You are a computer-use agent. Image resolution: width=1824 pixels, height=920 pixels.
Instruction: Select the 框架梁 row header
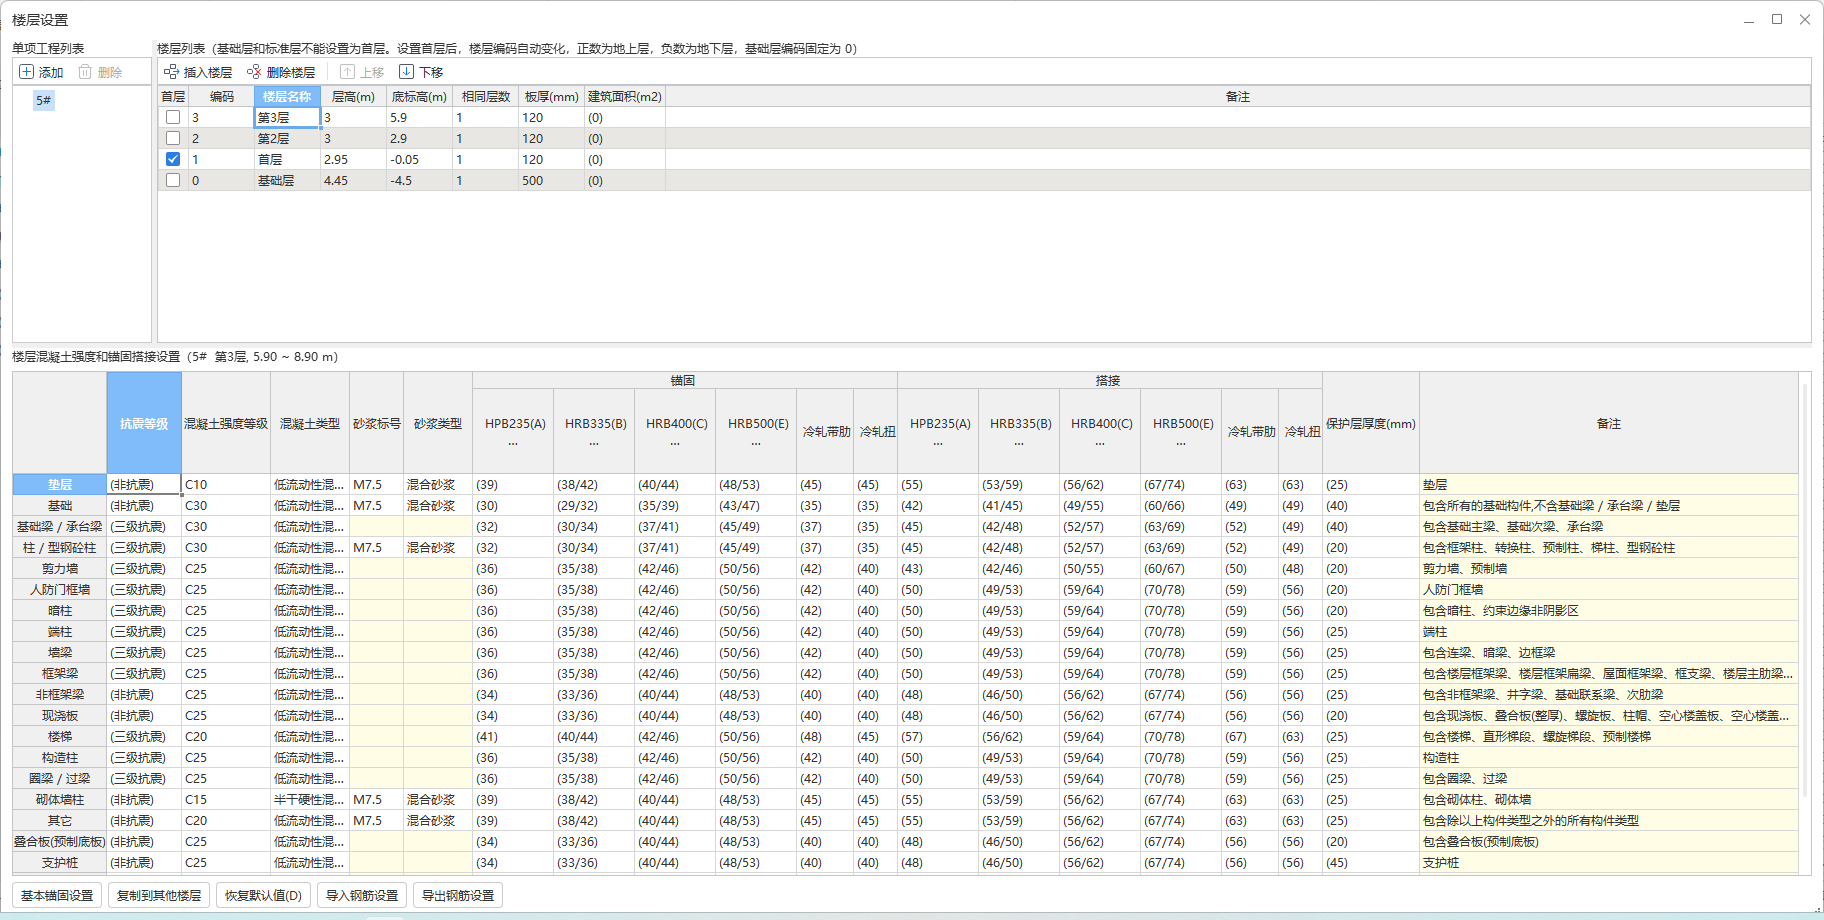point(60,674)
